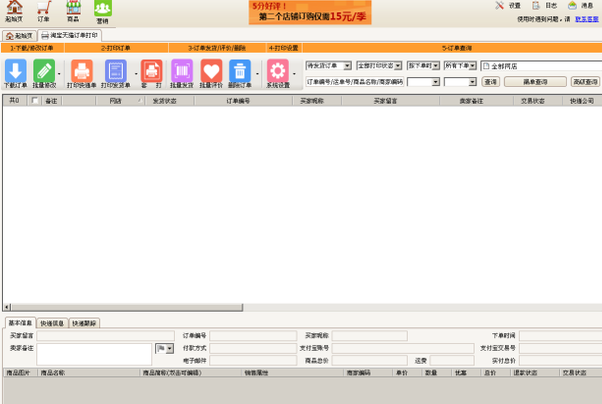Switch to the 起始页 start page tab
The width and height of the screenshot is (602, 404).
[18, 35]
